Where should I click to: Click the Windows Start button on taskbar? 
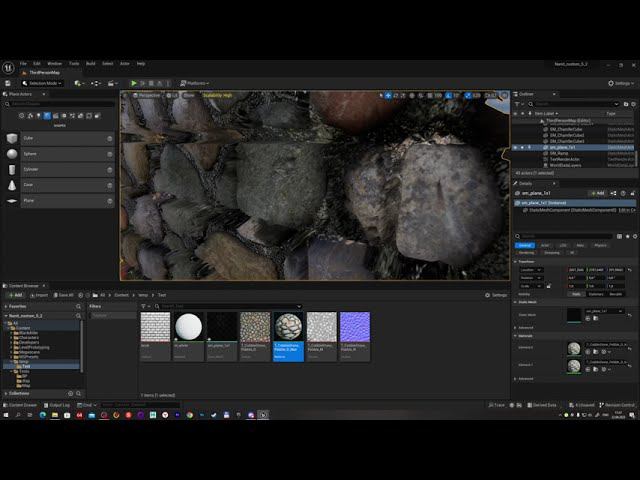point(8,414)
